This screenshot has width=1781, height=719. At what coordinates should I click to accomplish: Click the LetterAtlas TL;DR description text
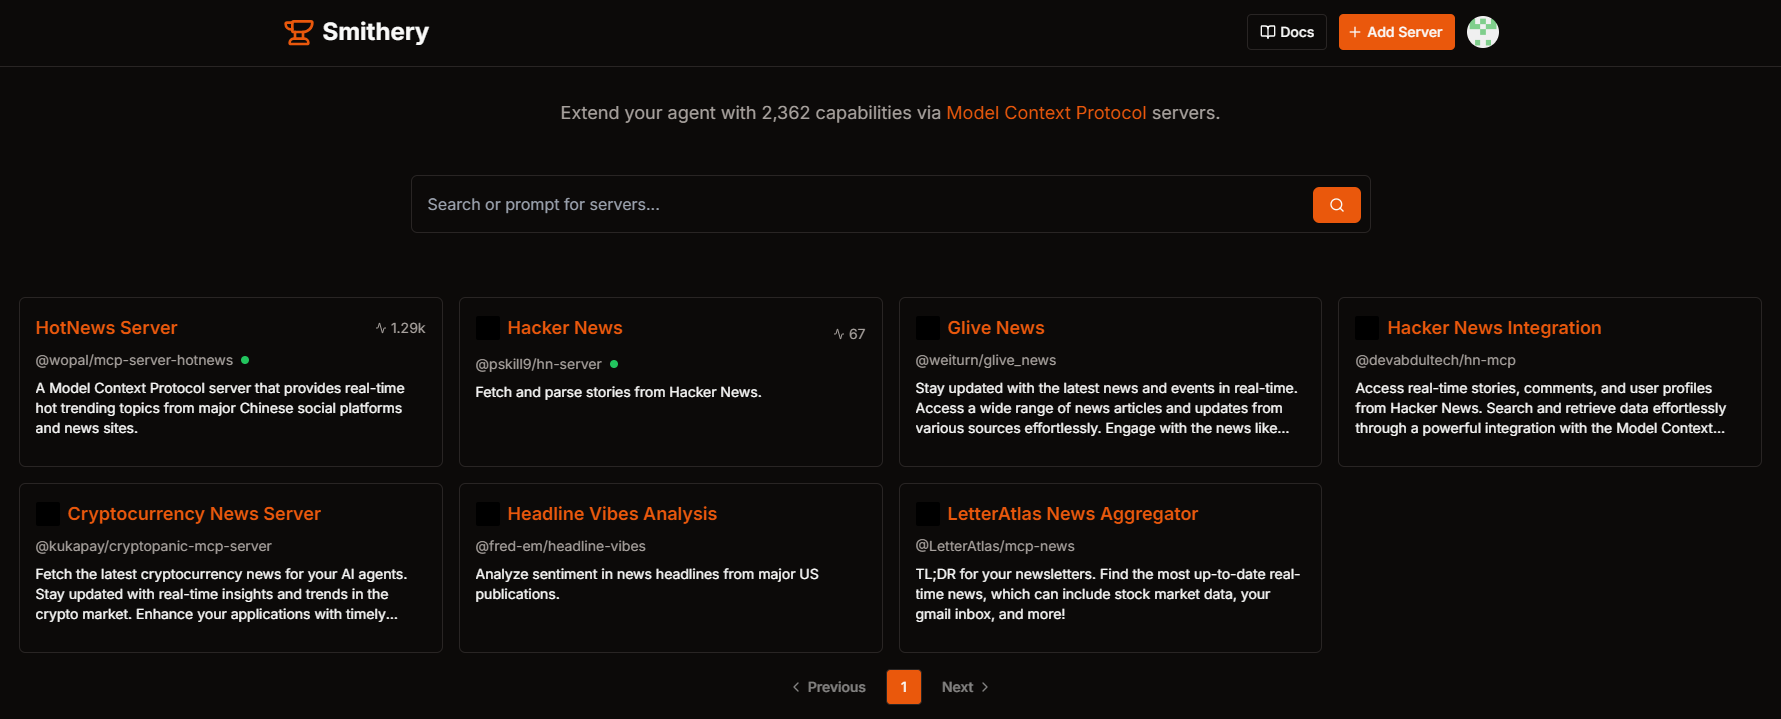[1107, 594]
